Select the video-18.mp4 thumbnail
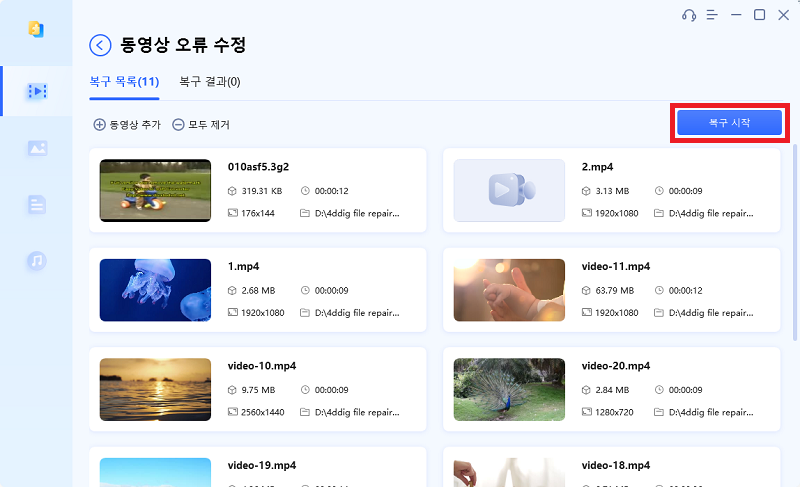The width and height of the screenshot is (800, 487). point(509,472)
